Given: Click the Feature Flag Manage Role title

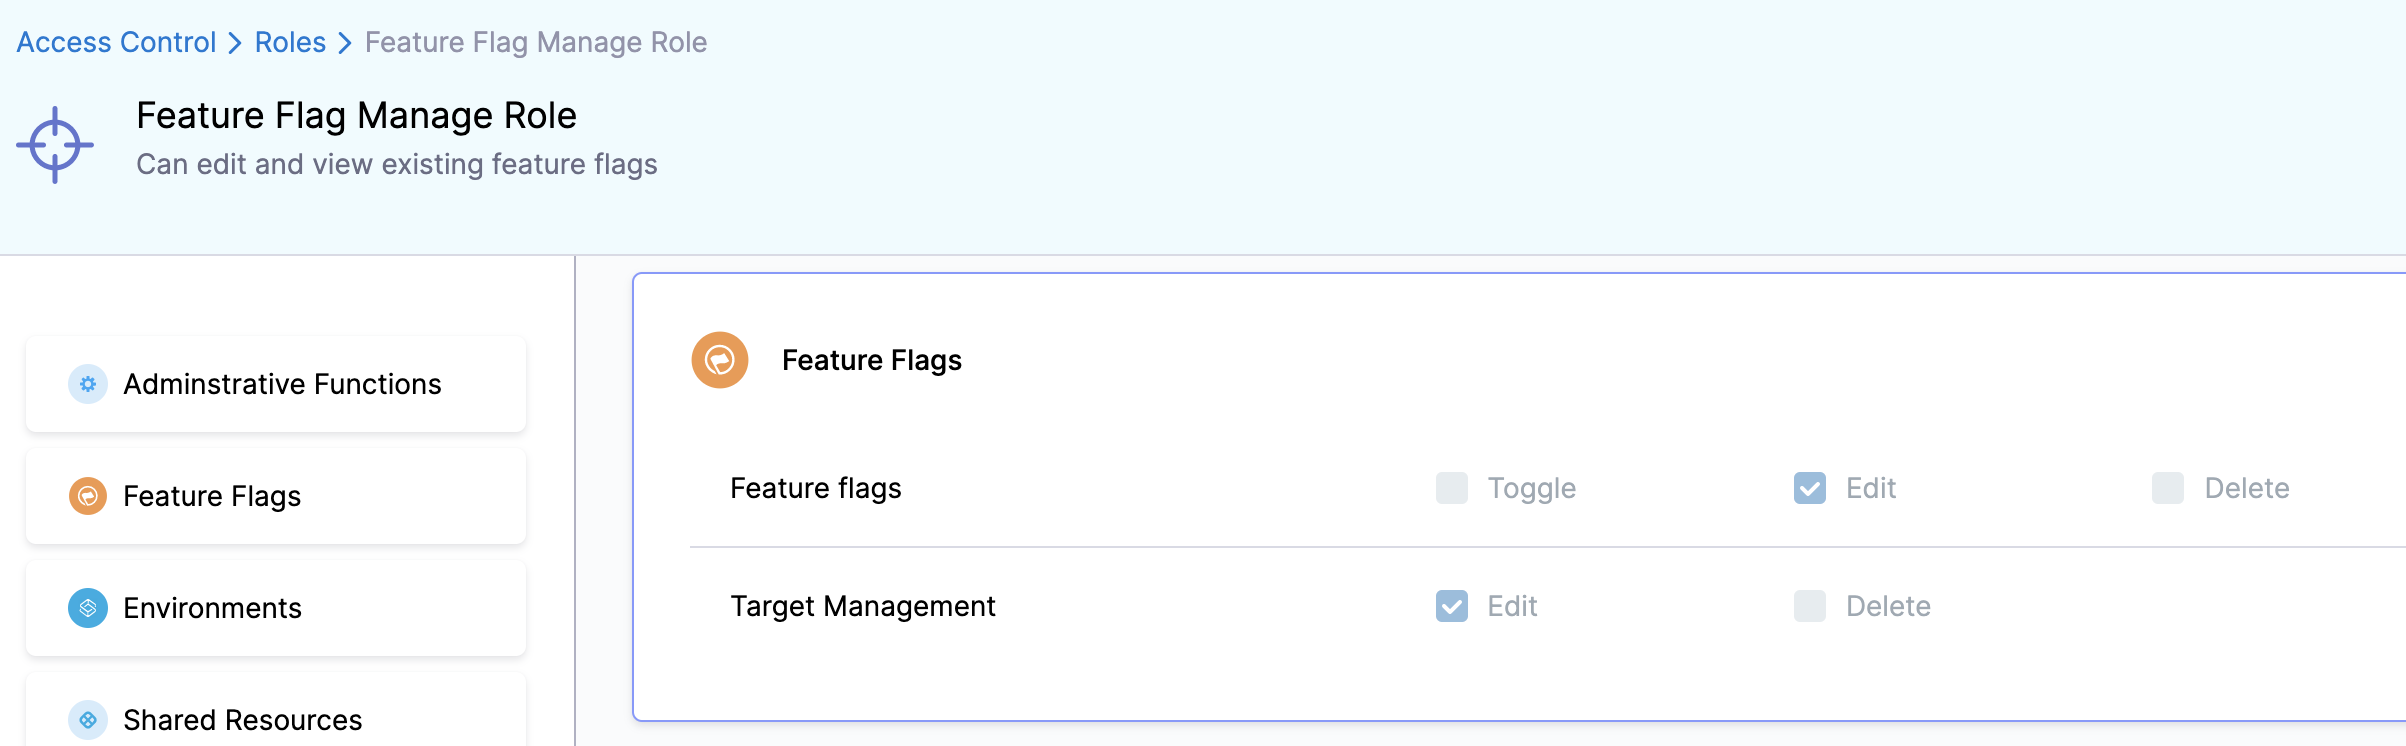Looking at the screenshot, I should tap(356, 114).
